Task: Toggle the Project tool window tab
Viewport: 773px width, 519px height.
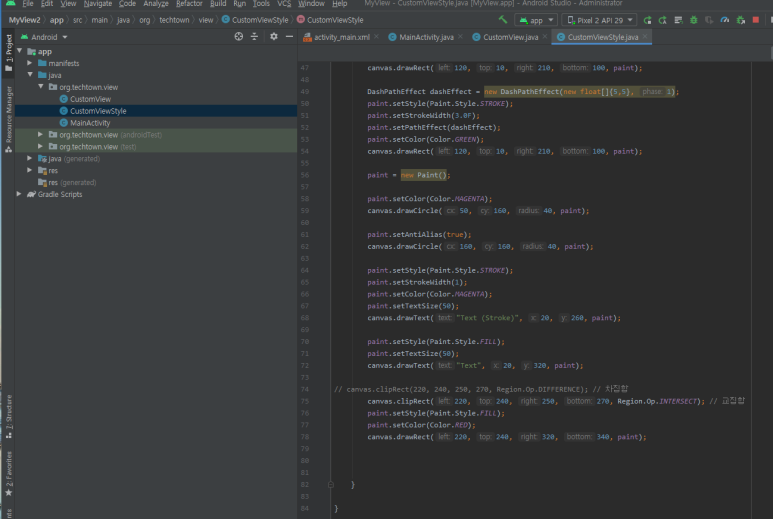Action: point(8,52)
